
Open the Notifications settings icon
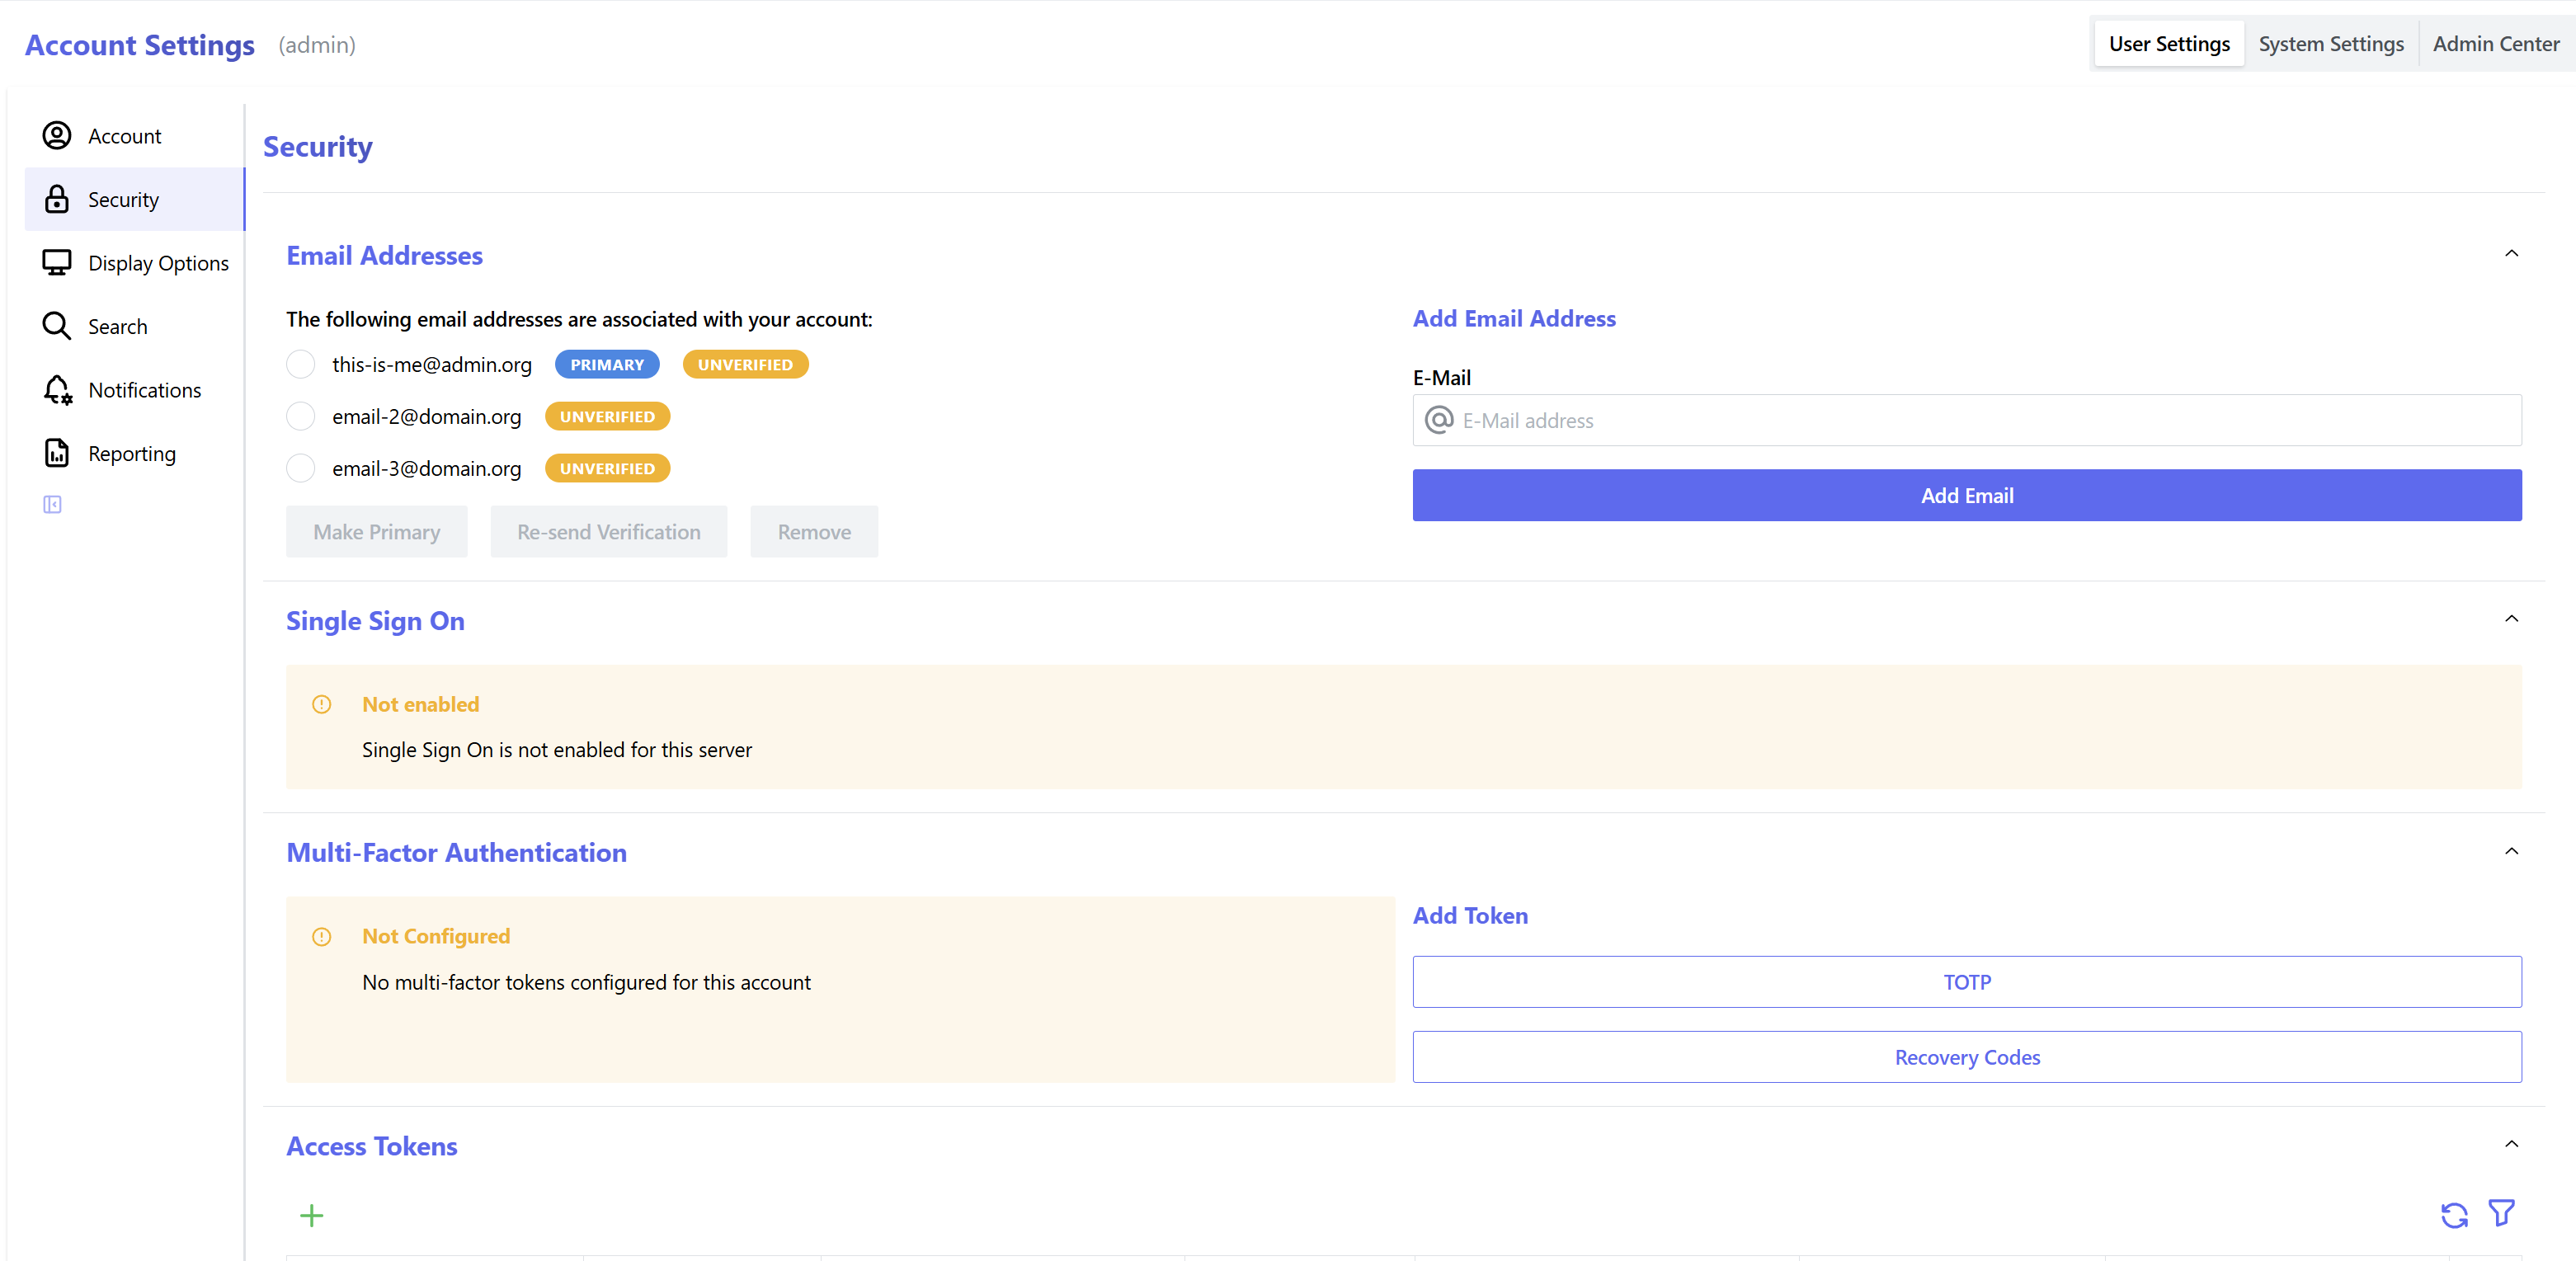(57, 390)
